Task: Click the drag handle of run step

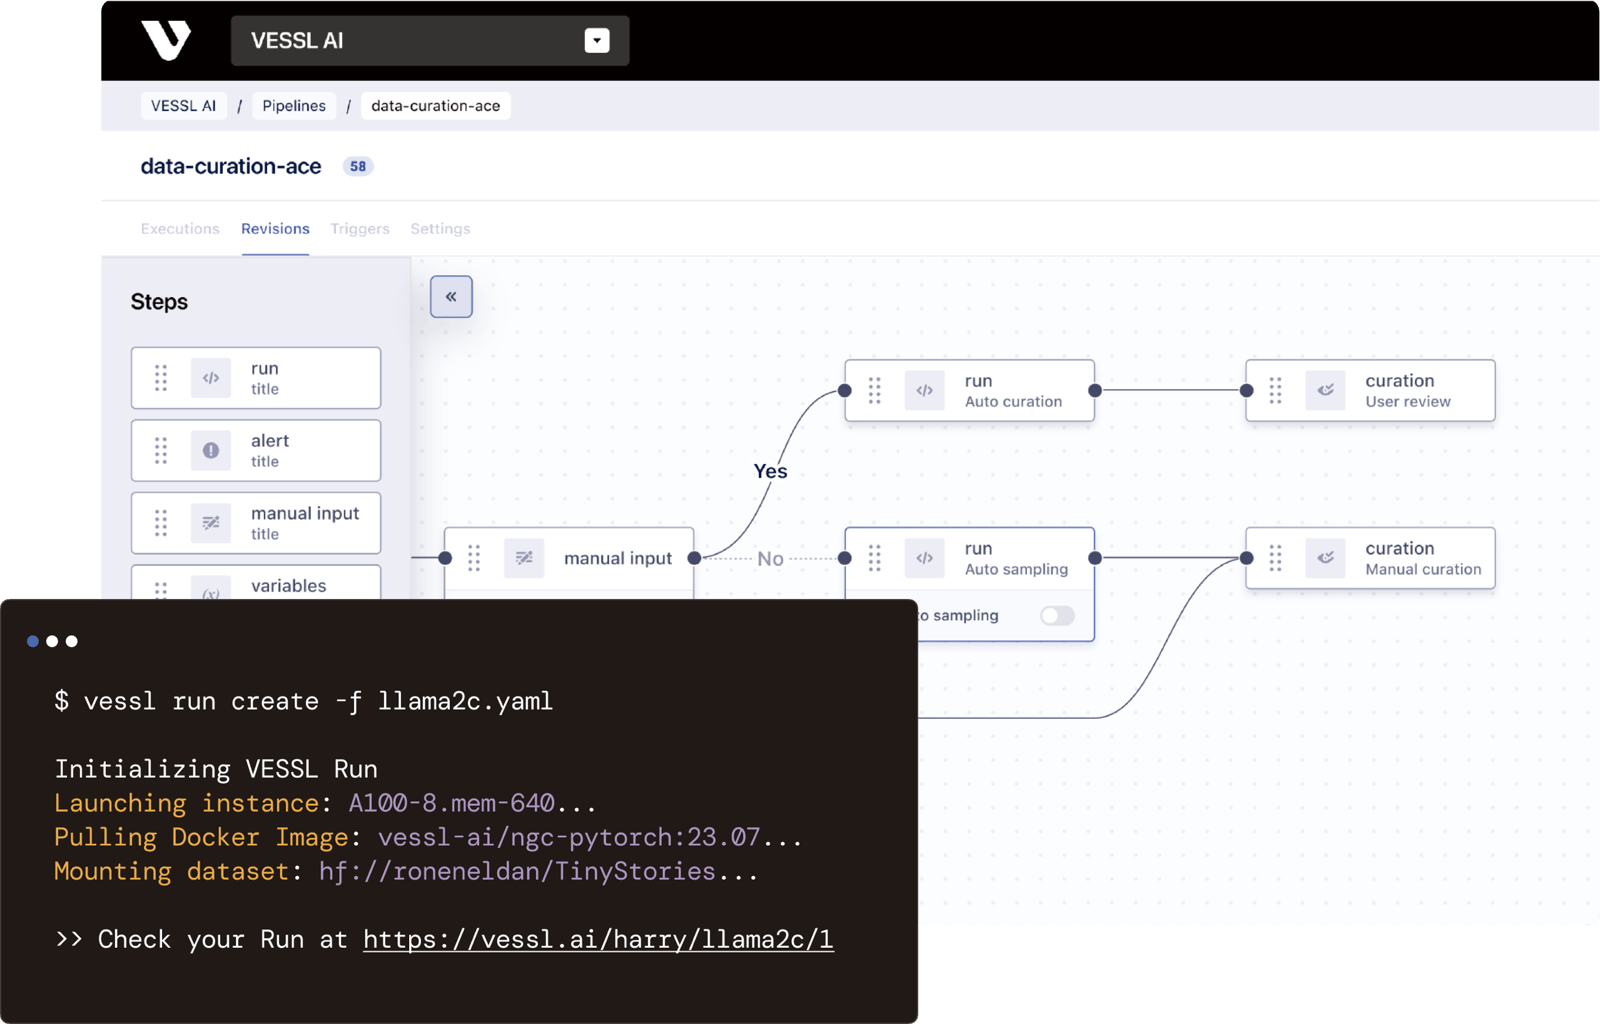Action: pyautogui.click(x=161, y=378)
